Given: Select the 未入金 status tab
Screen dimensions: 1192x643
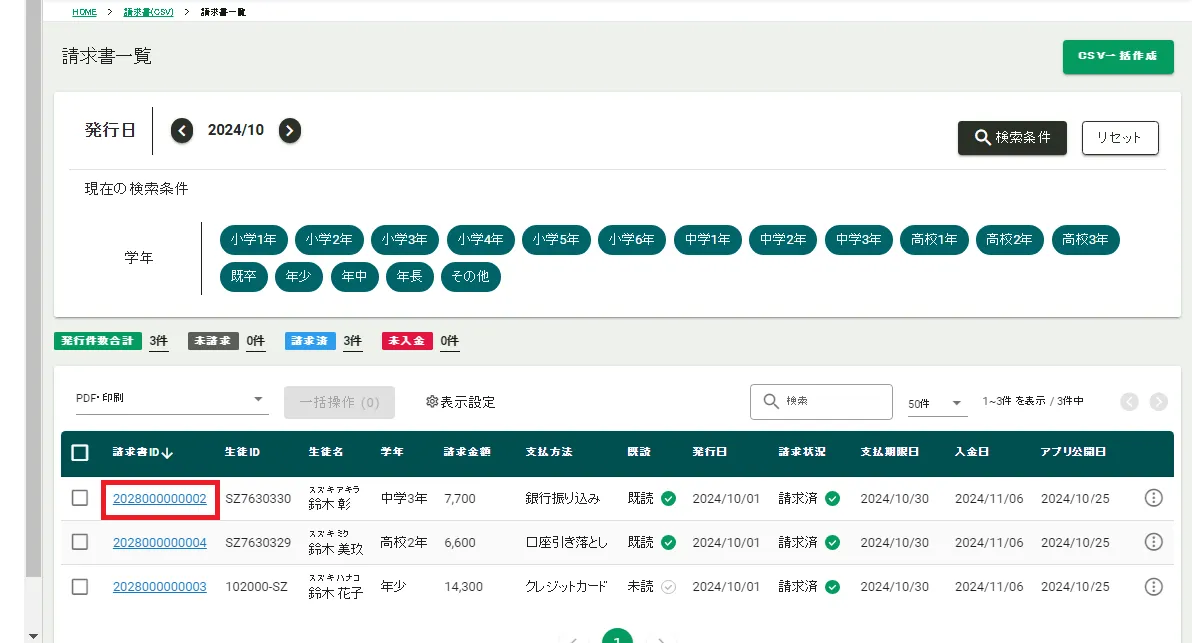Looking at the screenshot, I should click(407, 341).
